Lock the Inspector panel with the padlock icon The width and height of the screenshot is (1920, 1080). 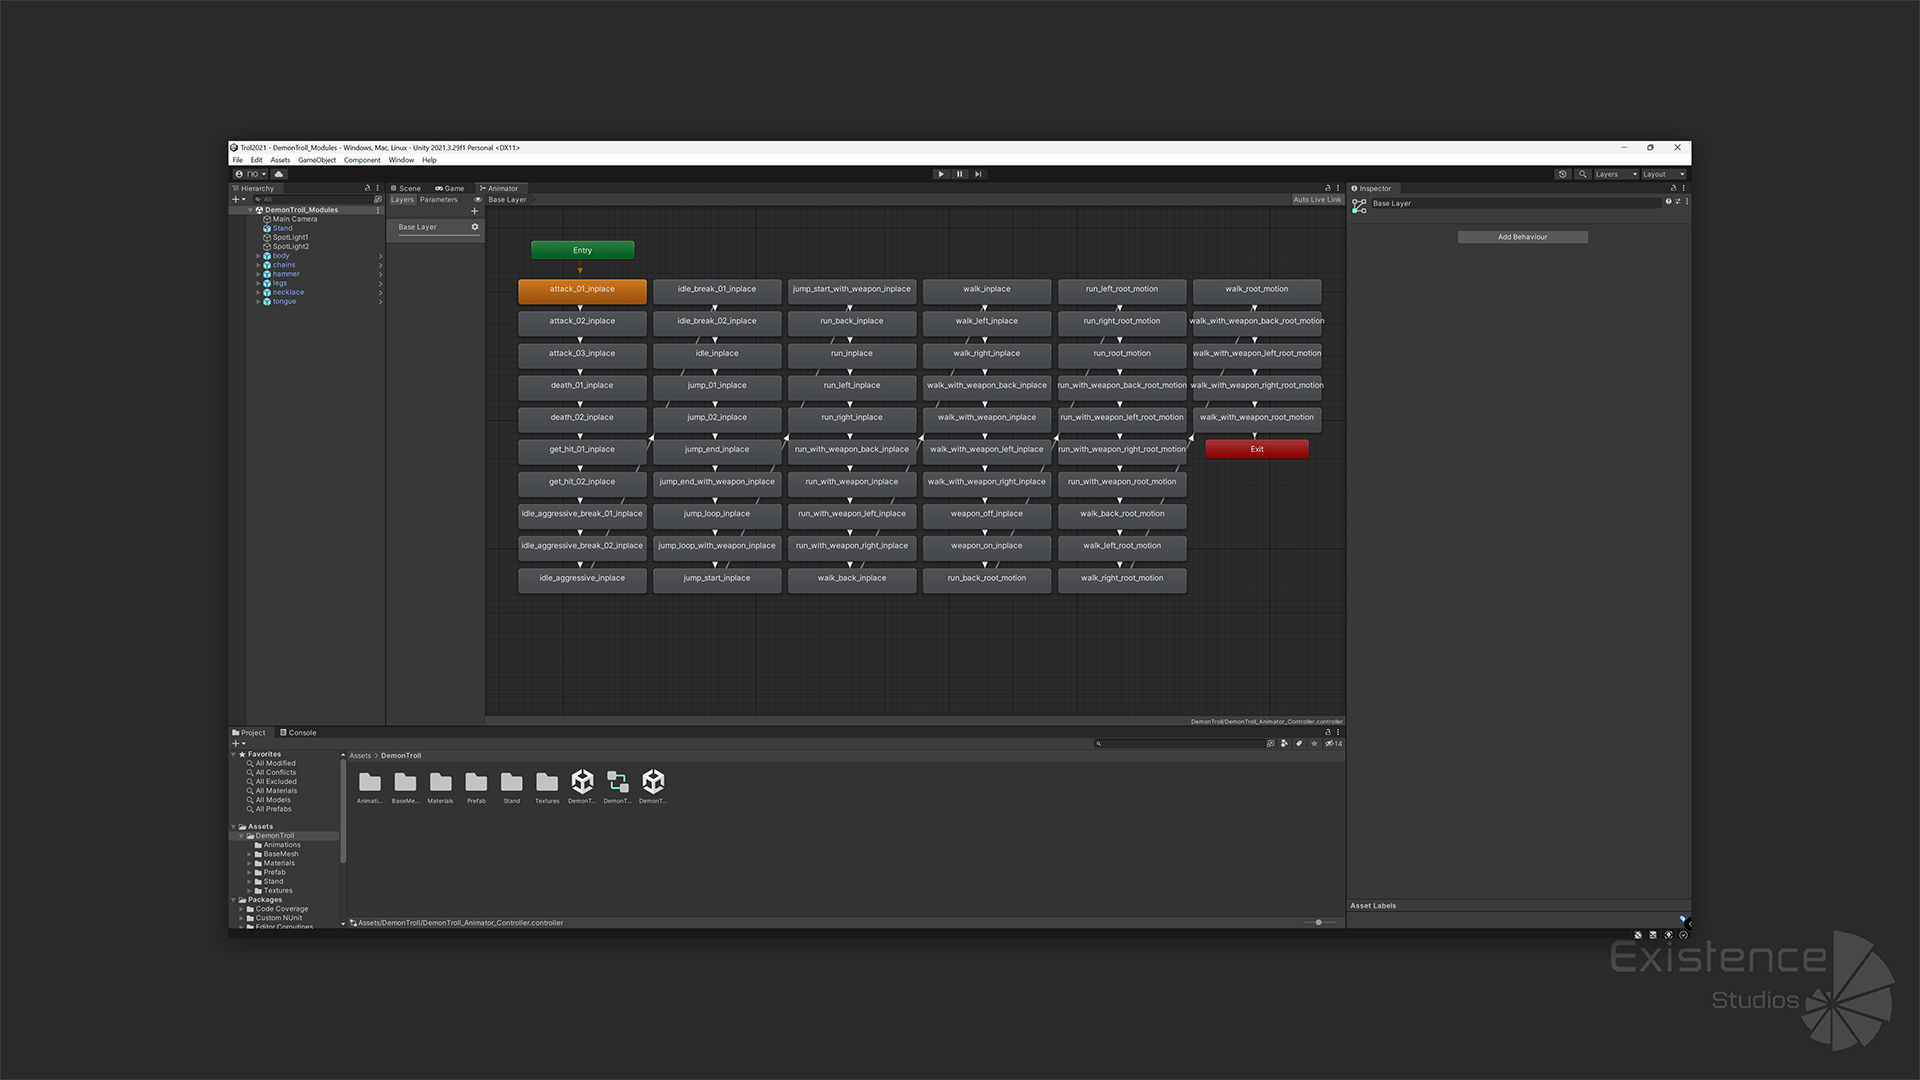pyautogui.click(x=1673, y=188)
